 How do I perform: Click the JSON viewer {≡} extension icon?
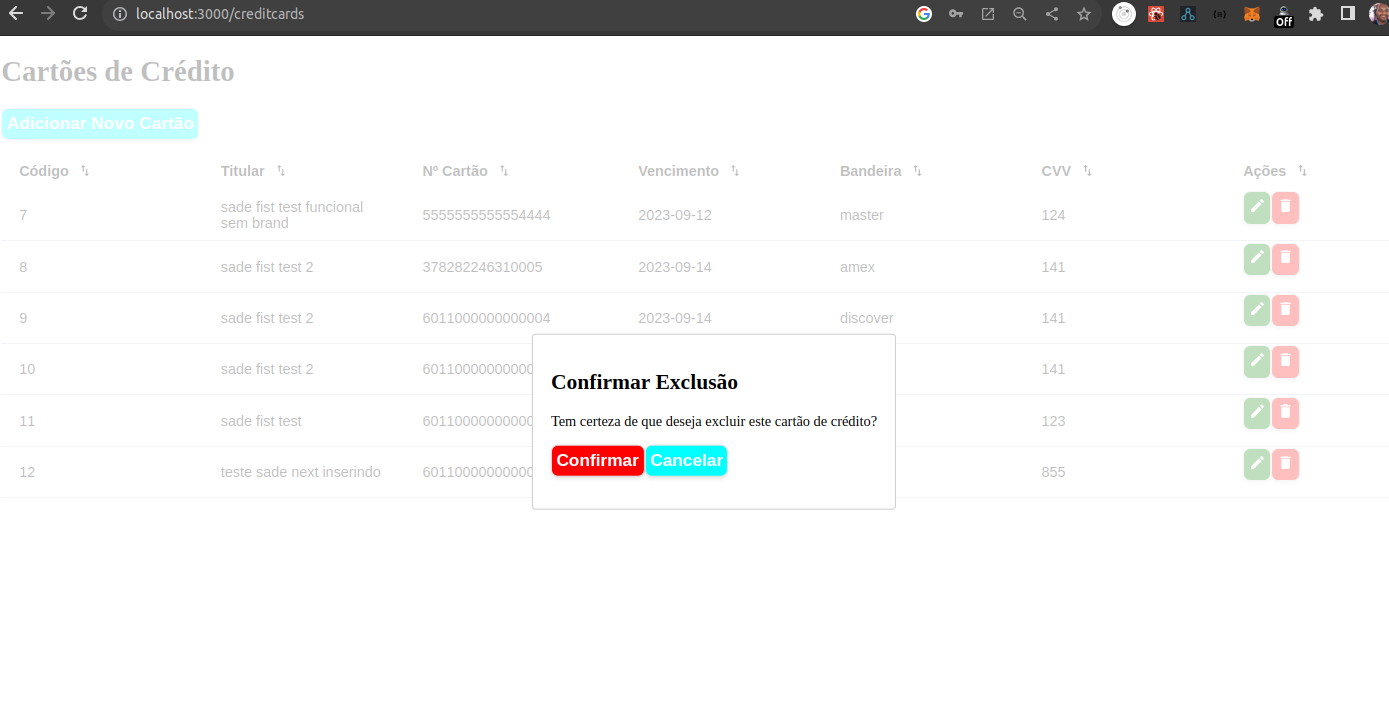pyautogui.click(x=1218, y=14)
